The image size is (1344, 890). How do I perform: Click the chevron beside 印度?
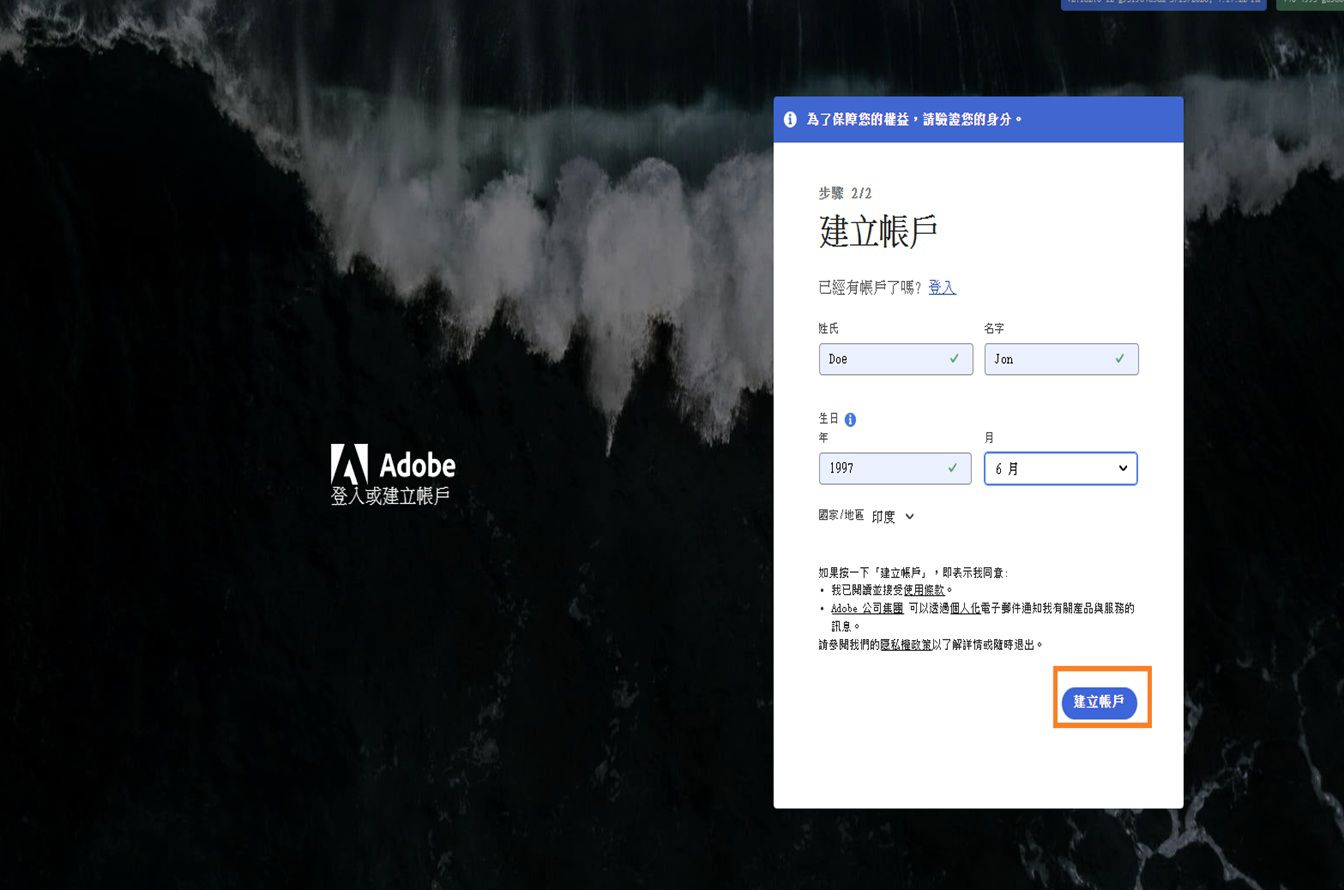pos(908,516)
